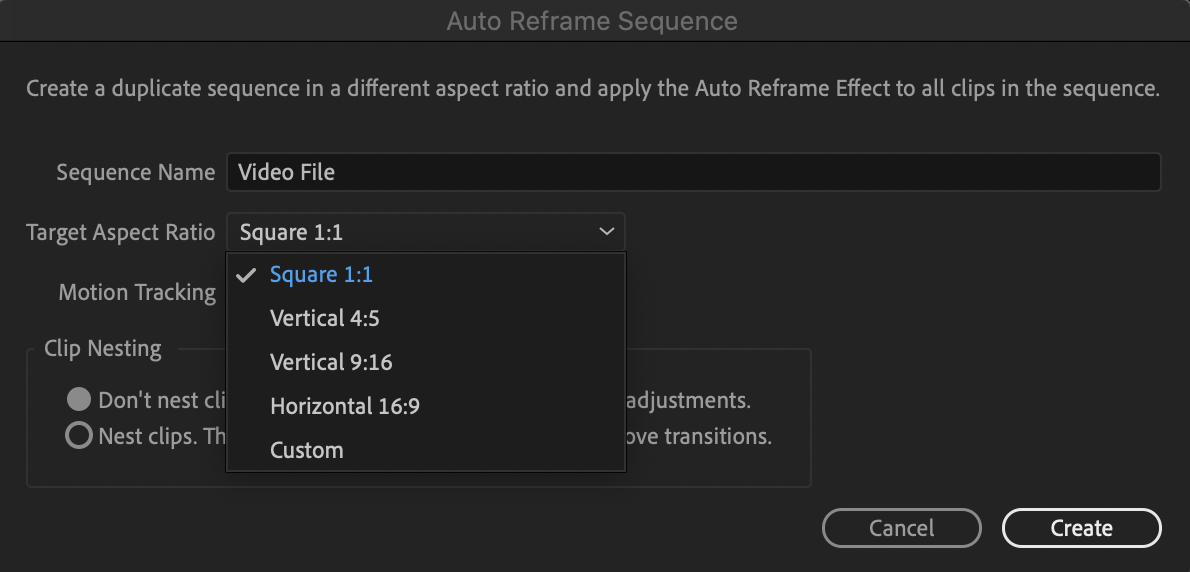Click the Target Aspect Ratio label
The height and width of the screenshot is (572, 1190).
pyautogui.click(x=120, y=232)
